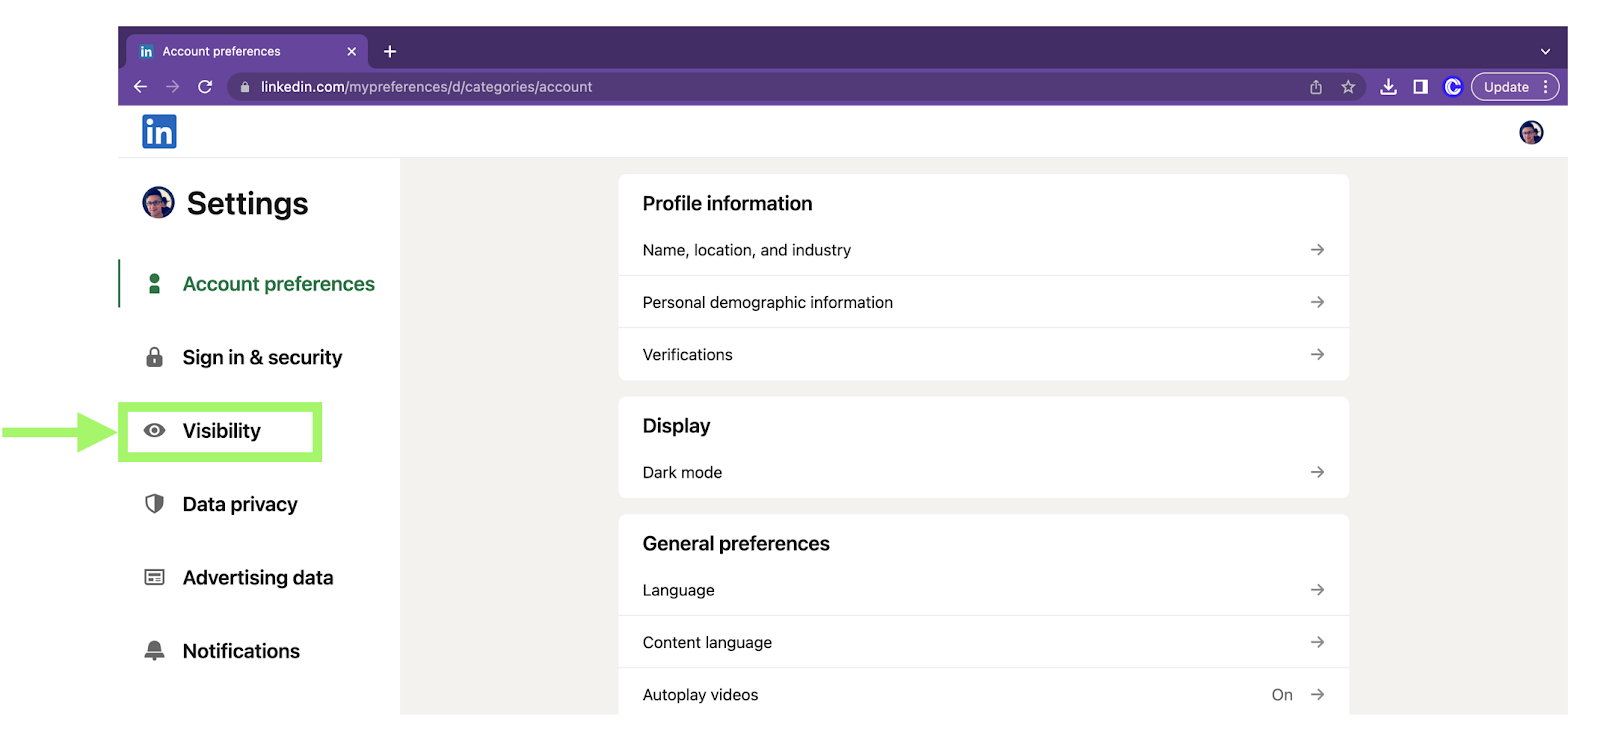Viewport: 1600px width, 743px height.
Task: Click the General preferences heading
Action: (x=736, y=544)
